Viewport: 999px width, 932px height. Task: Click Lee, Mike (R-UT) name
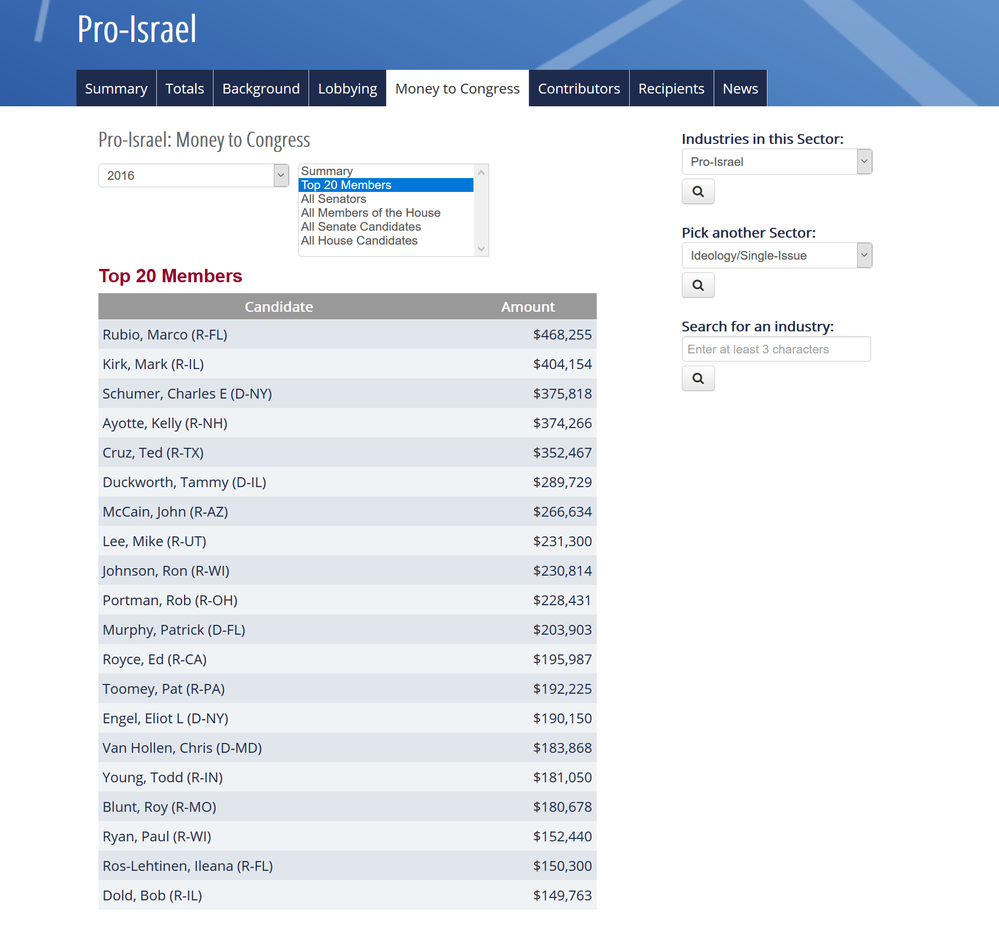(154, 541)
